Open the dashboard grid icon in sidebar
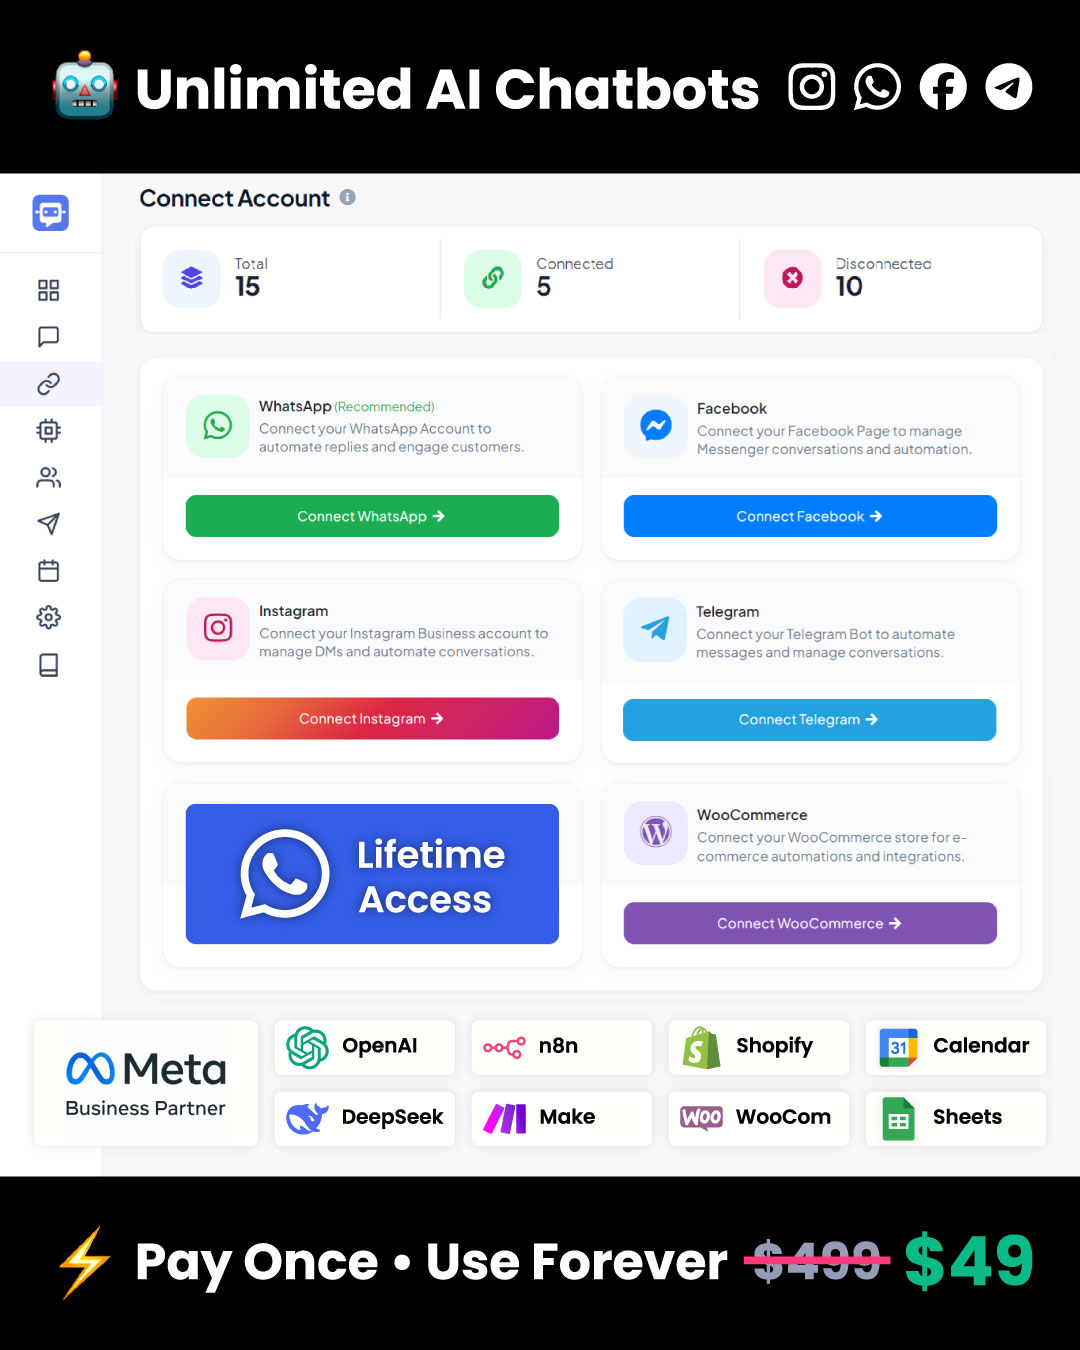 (48, 290)
